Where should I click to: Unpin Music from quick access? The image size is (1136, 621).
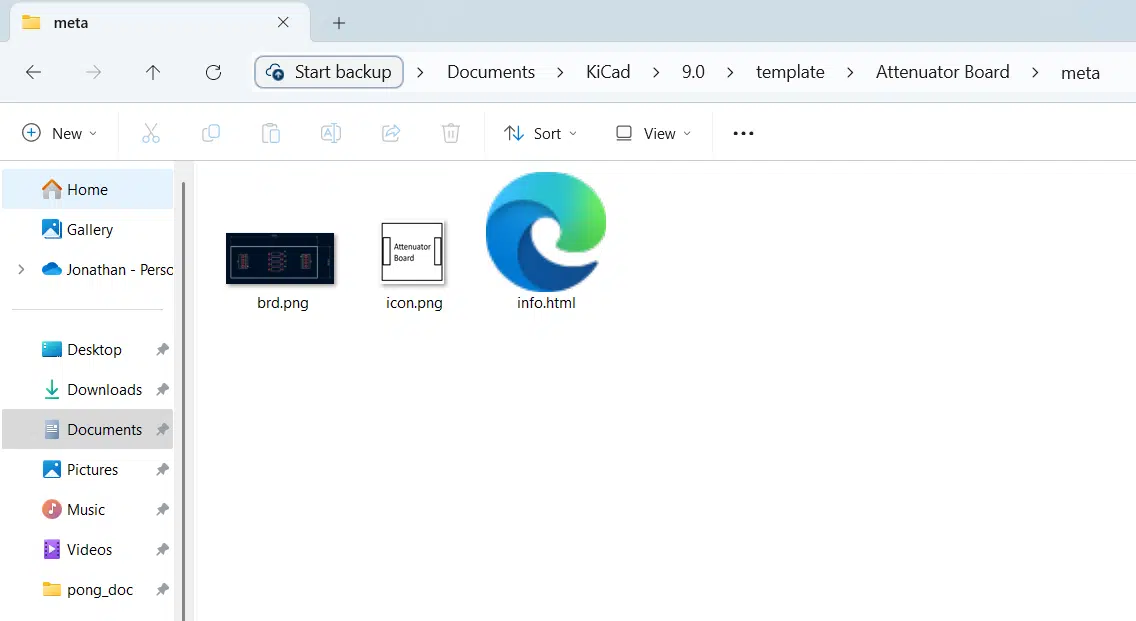pos(162,509)
